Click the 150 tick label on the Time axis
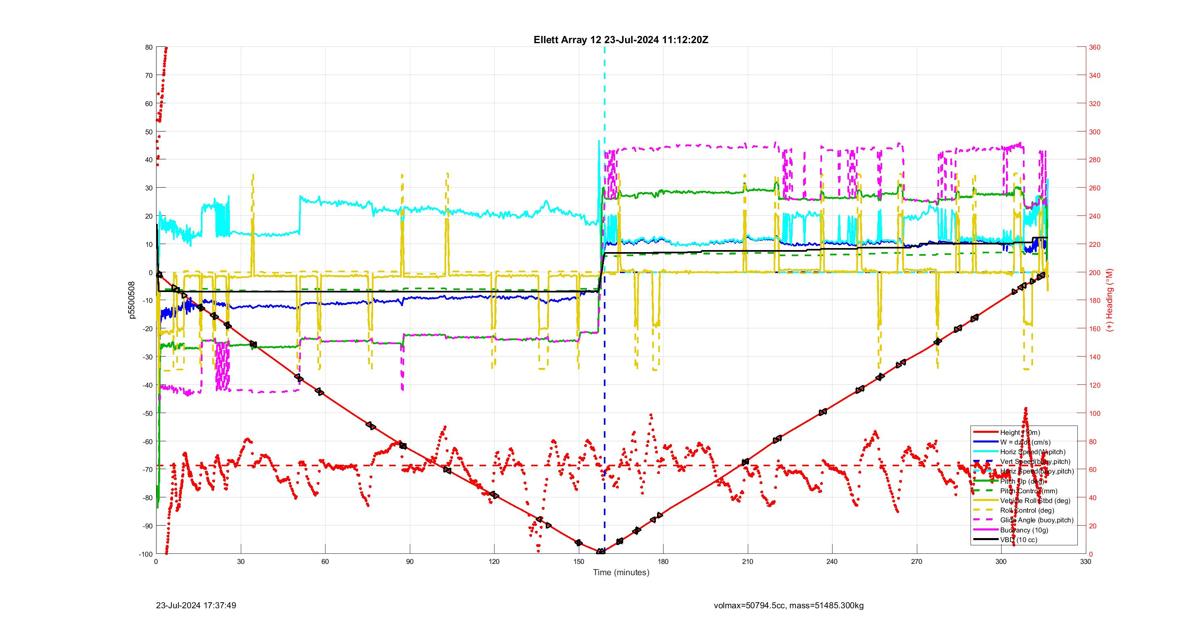The image size is (1200, 622). 578,563
